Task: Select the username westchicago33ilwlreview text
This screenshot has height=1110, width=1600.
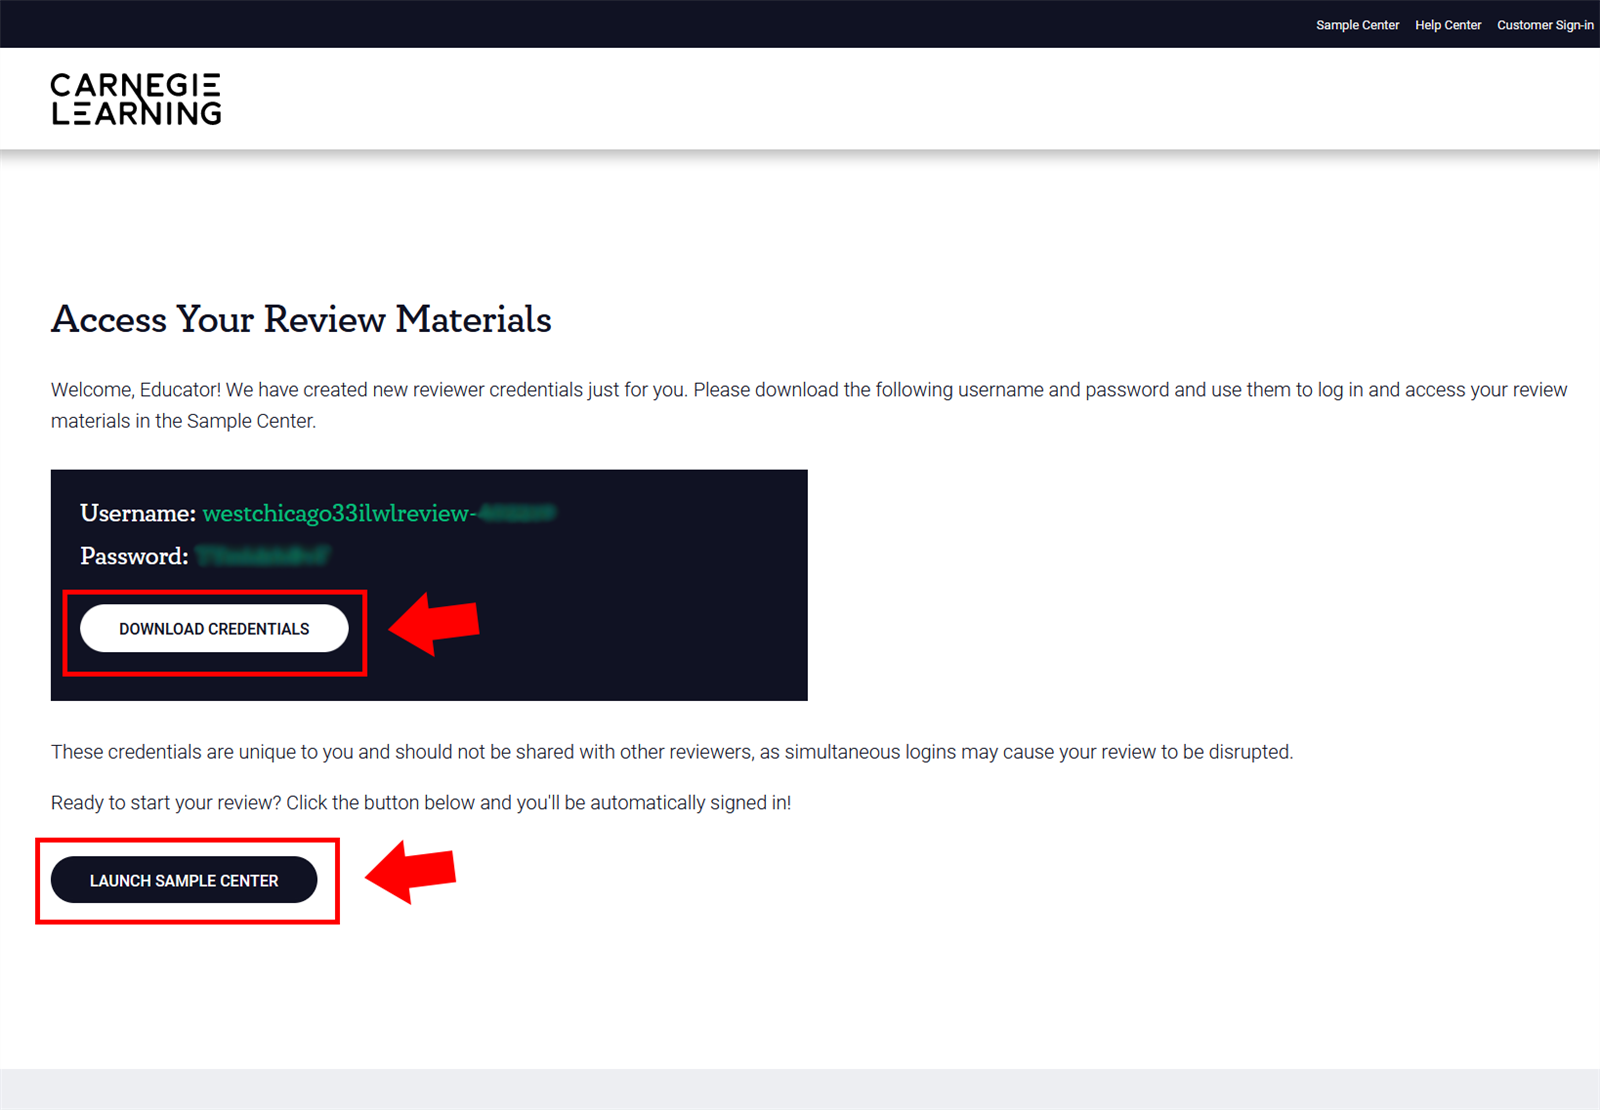Action: (379, 513)
